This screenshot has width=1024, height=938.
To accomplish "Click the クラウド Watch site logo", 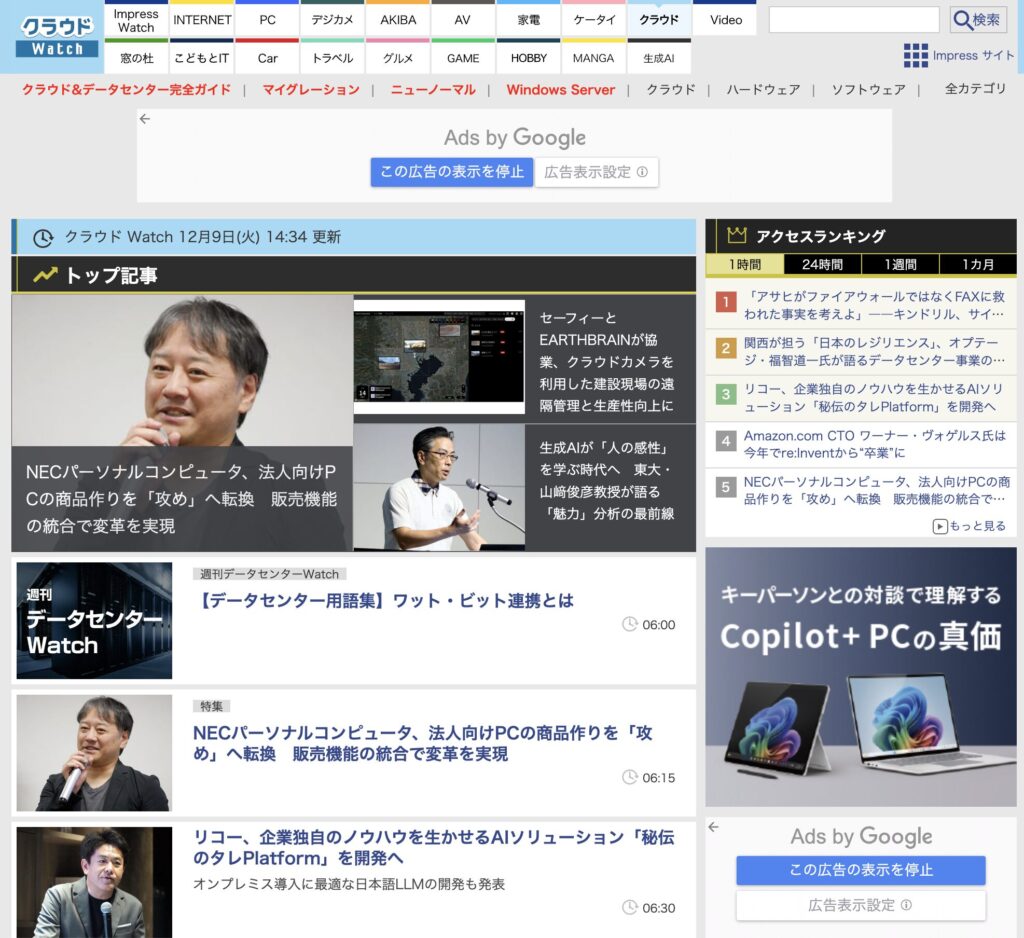I will (x=57, y=37).
